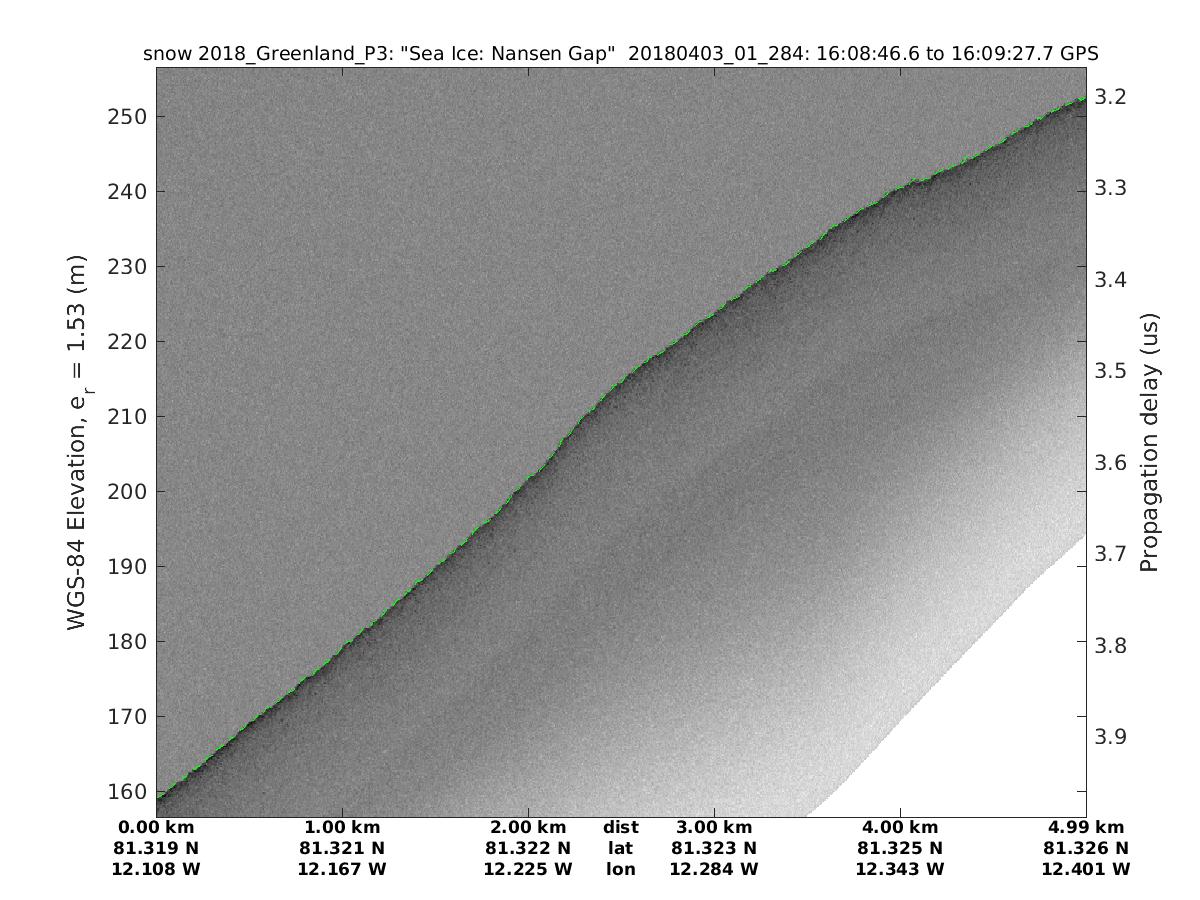Click the 3.2 propagation delay tick label

pos(1110,97)
